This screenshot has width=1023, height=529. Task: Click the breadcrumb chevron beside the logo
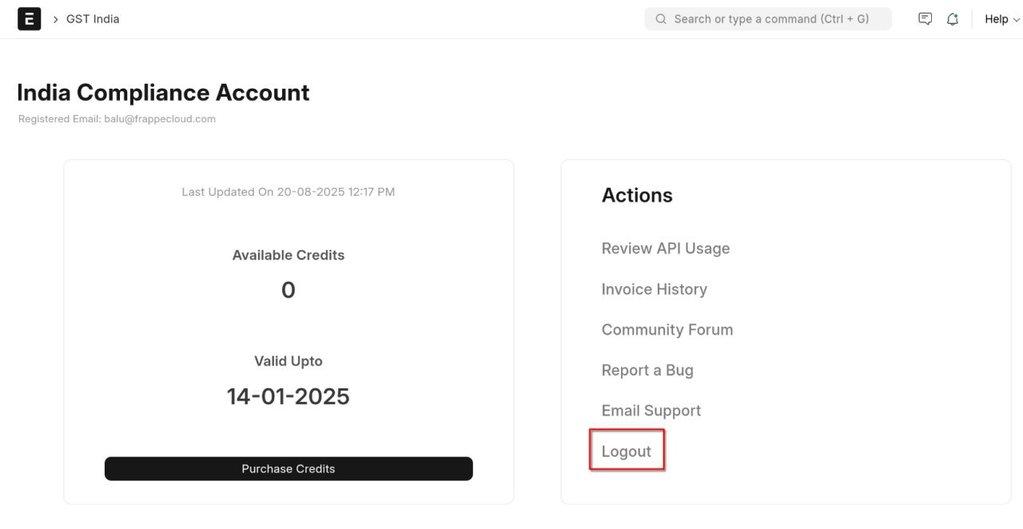tap(55, 20)
